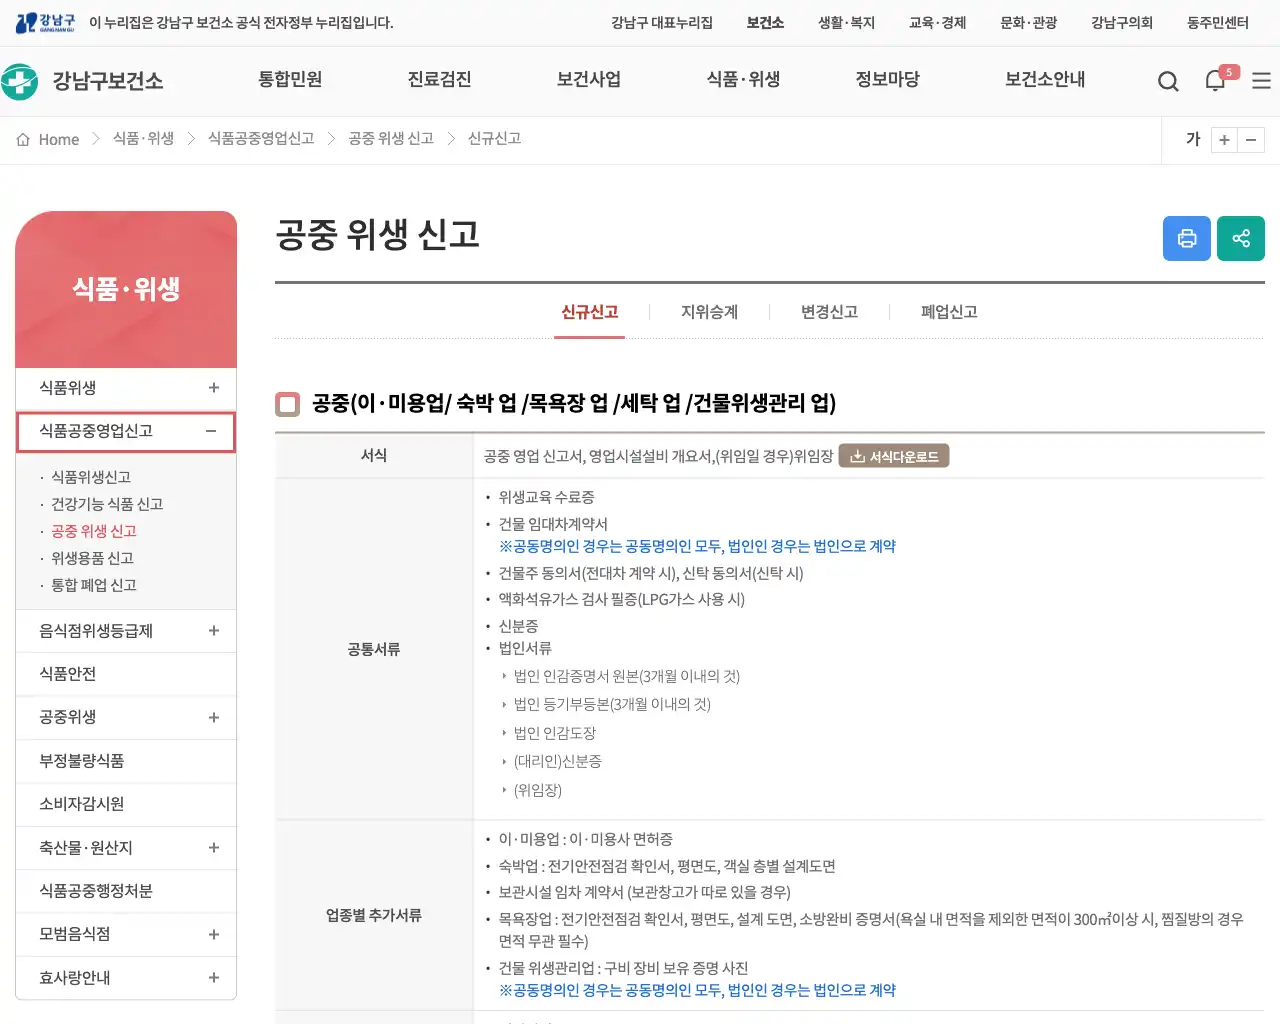Print the page using the printer icon
Screen dimensions: 1280x1024
[x=1187, y=238]
